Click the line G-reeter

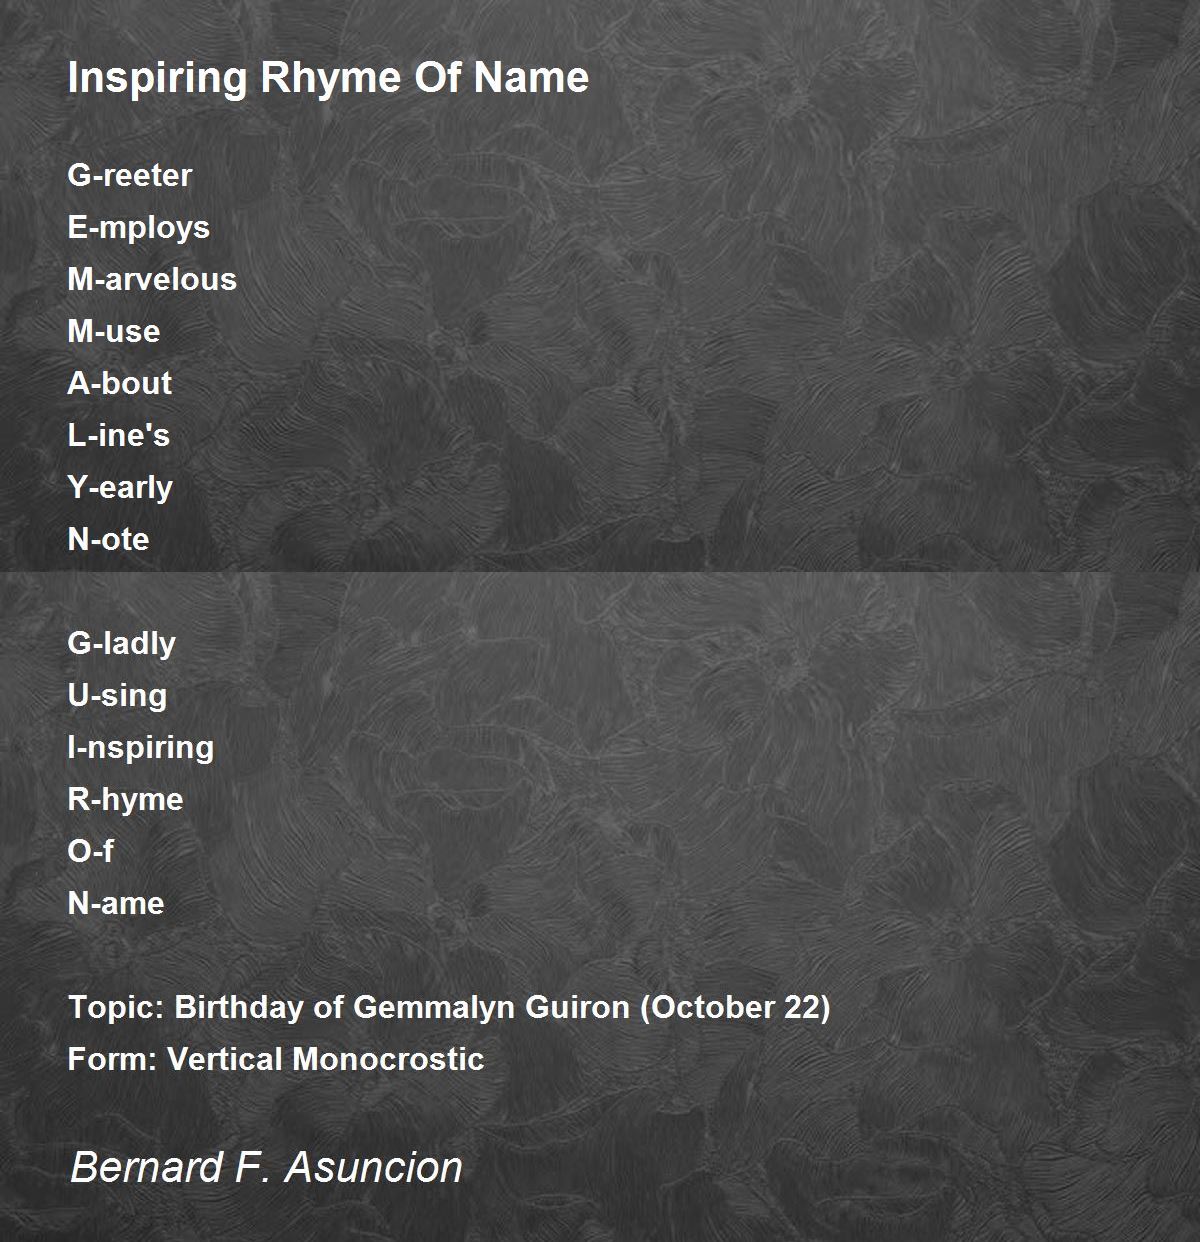[130, 175]
